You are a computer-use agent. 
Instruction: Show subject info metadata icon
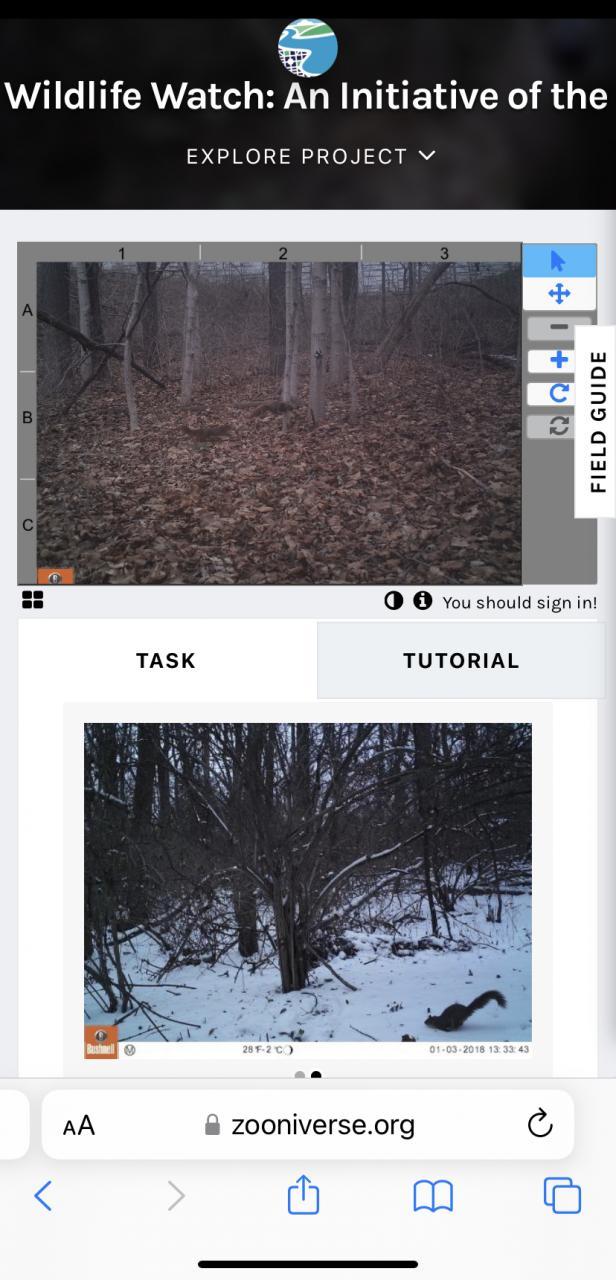pos(422,601)
